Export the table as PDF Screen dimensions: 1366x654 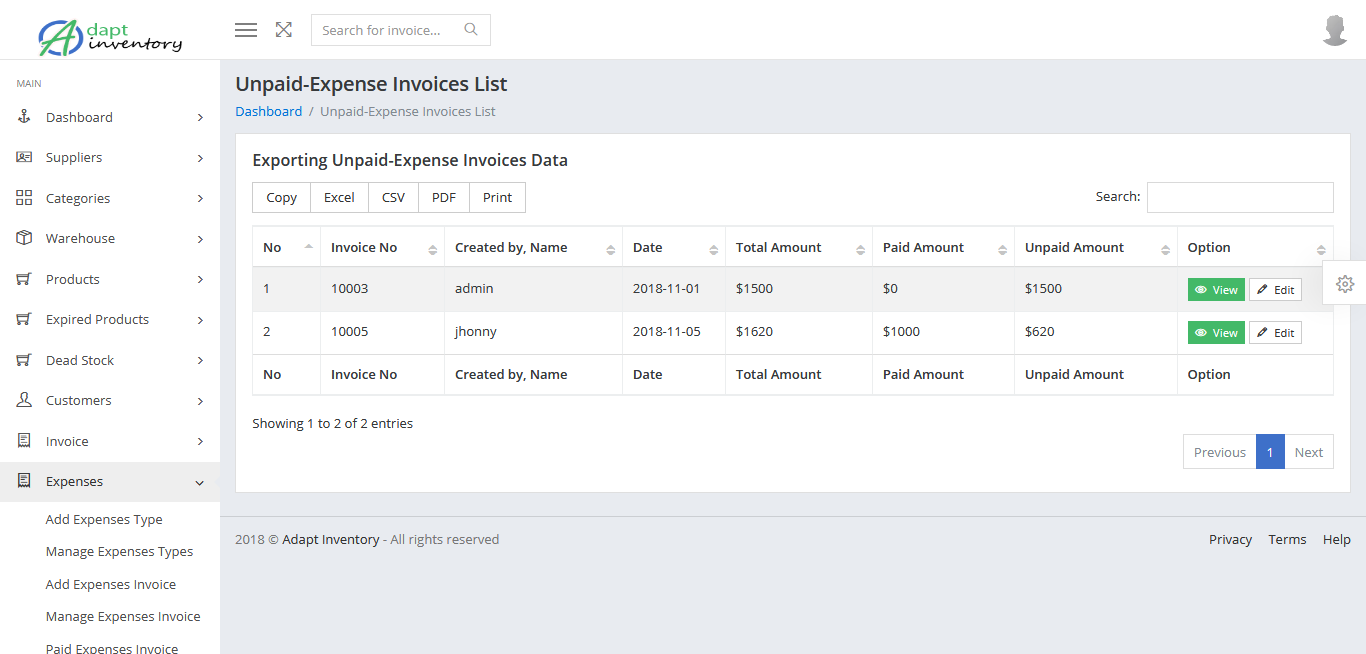pyautogui.click(x=444, y=198)
